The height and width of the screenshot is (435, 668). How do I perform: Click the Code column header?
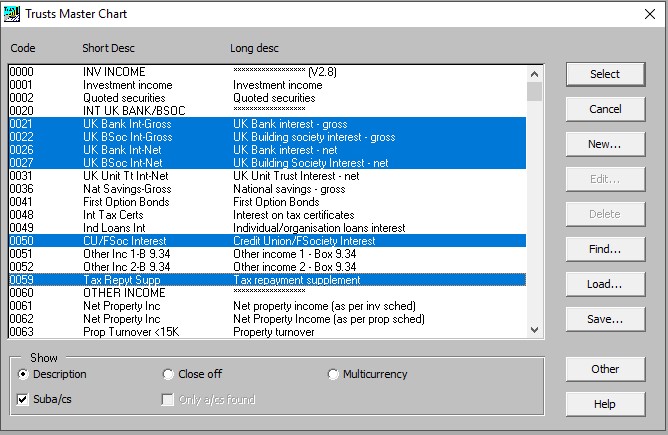[23, 48]
